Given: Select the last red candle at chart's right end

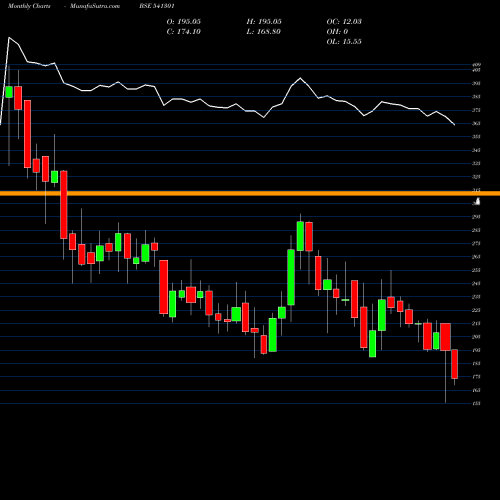Looking at the screenshot, I should (x=454, y=364).
